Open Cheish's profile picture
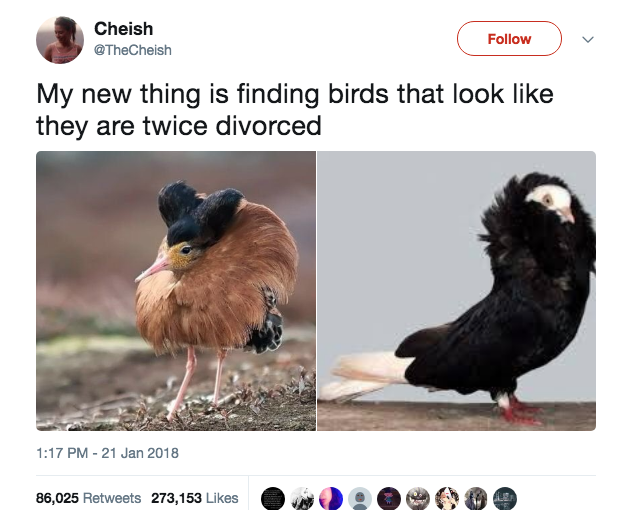627x510 pixels. coord(60,40)
